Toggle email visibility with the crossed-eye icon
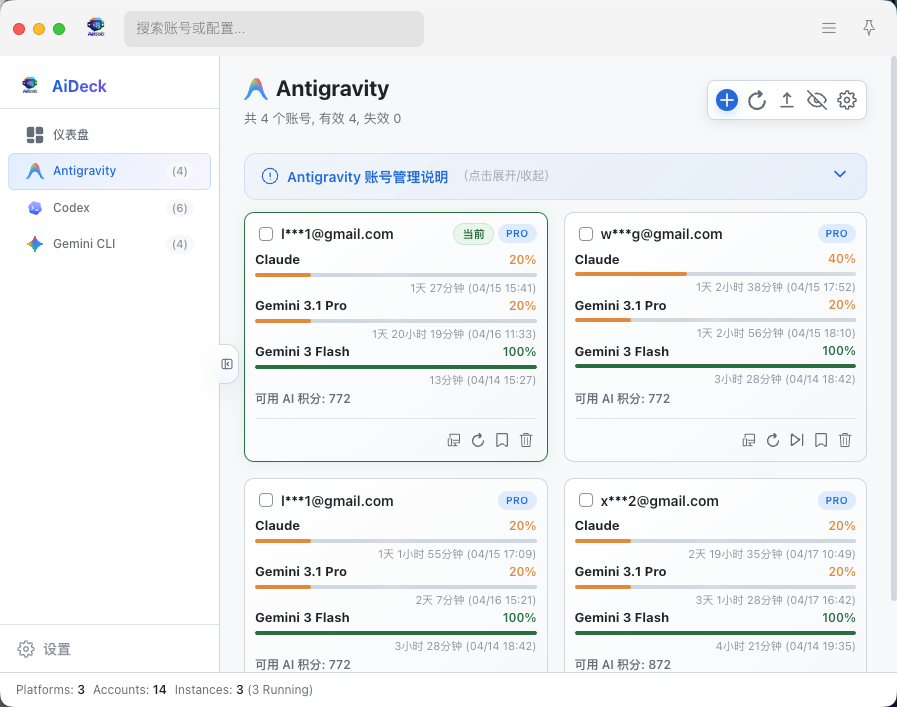 817,100
